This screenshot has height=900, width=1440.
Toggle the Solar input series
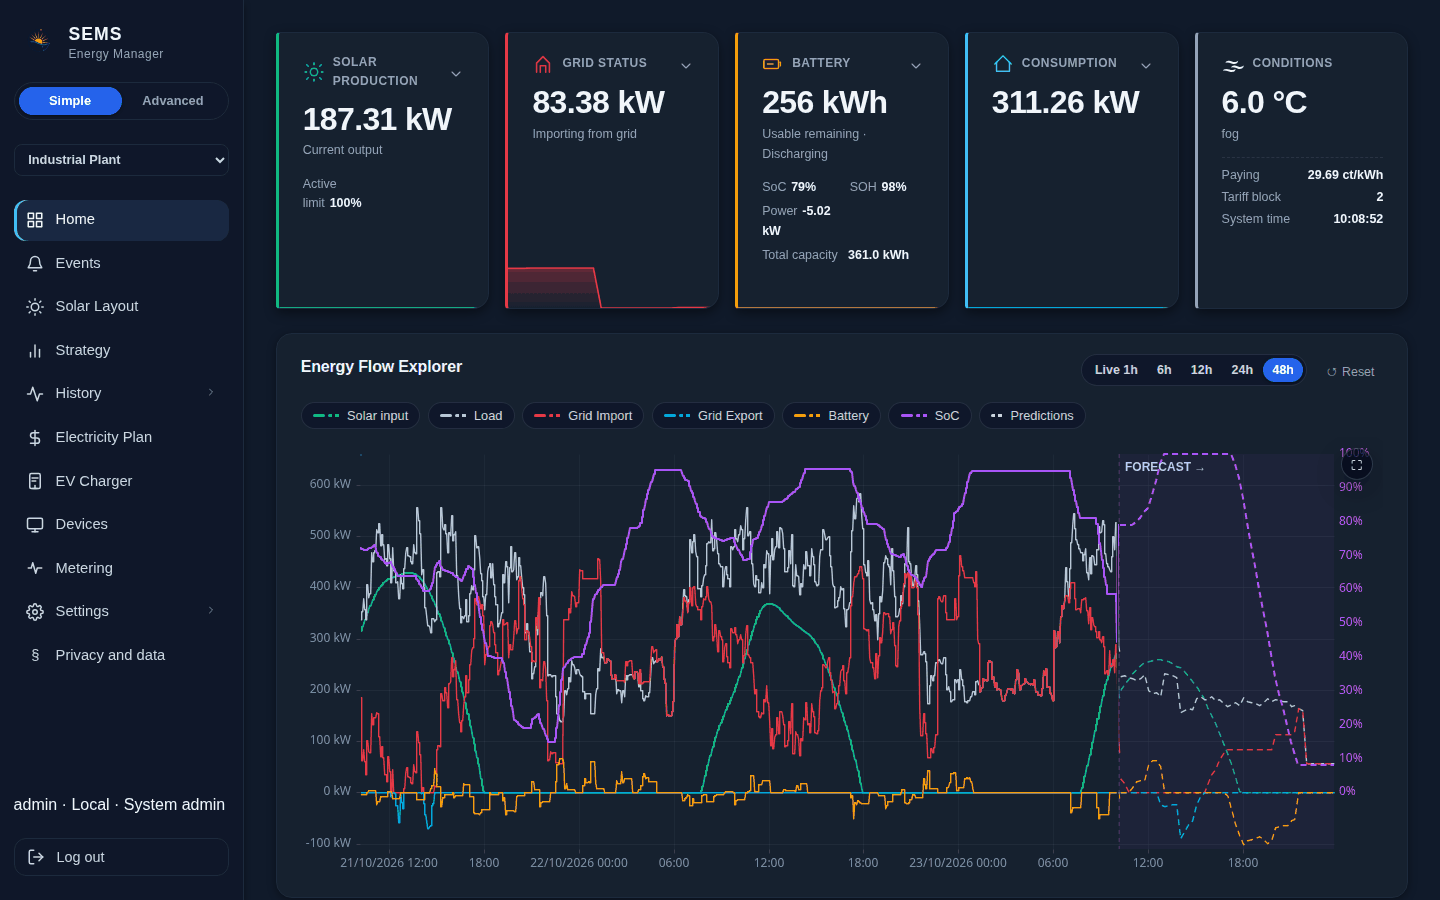pos(361,416)
